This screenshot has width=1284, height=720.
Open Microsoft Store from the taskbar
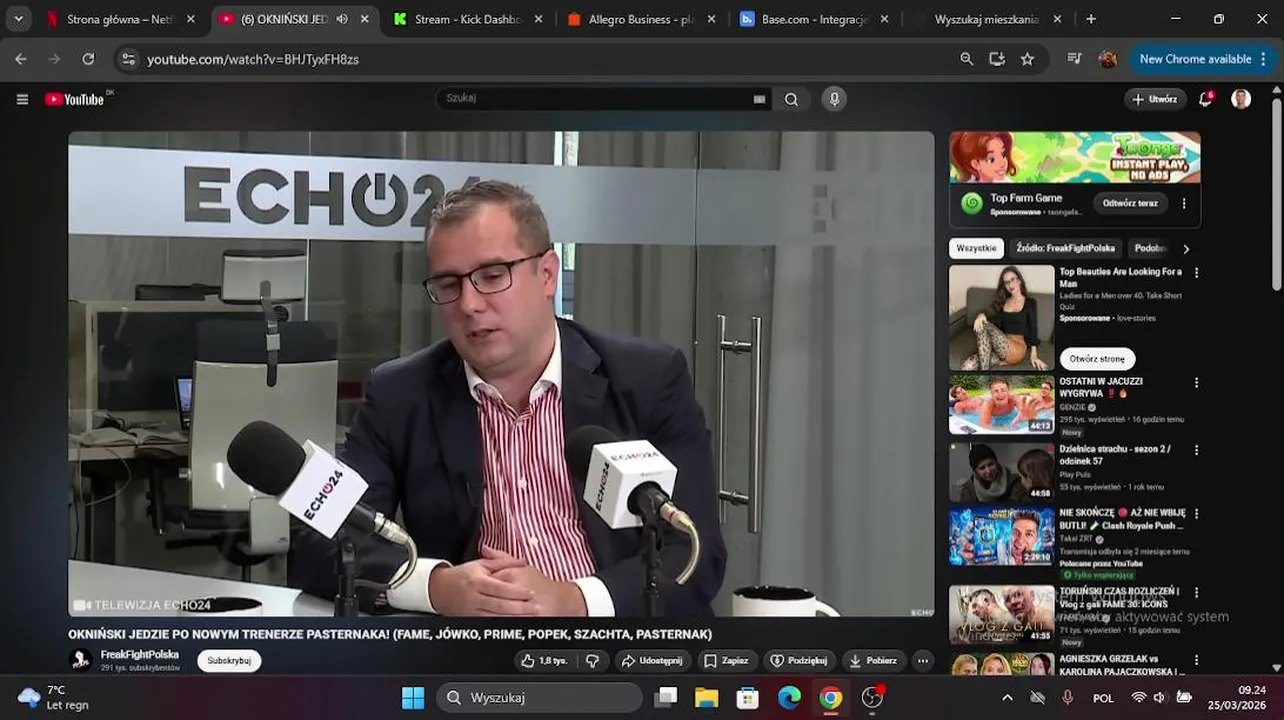click(x=748, y=697)
